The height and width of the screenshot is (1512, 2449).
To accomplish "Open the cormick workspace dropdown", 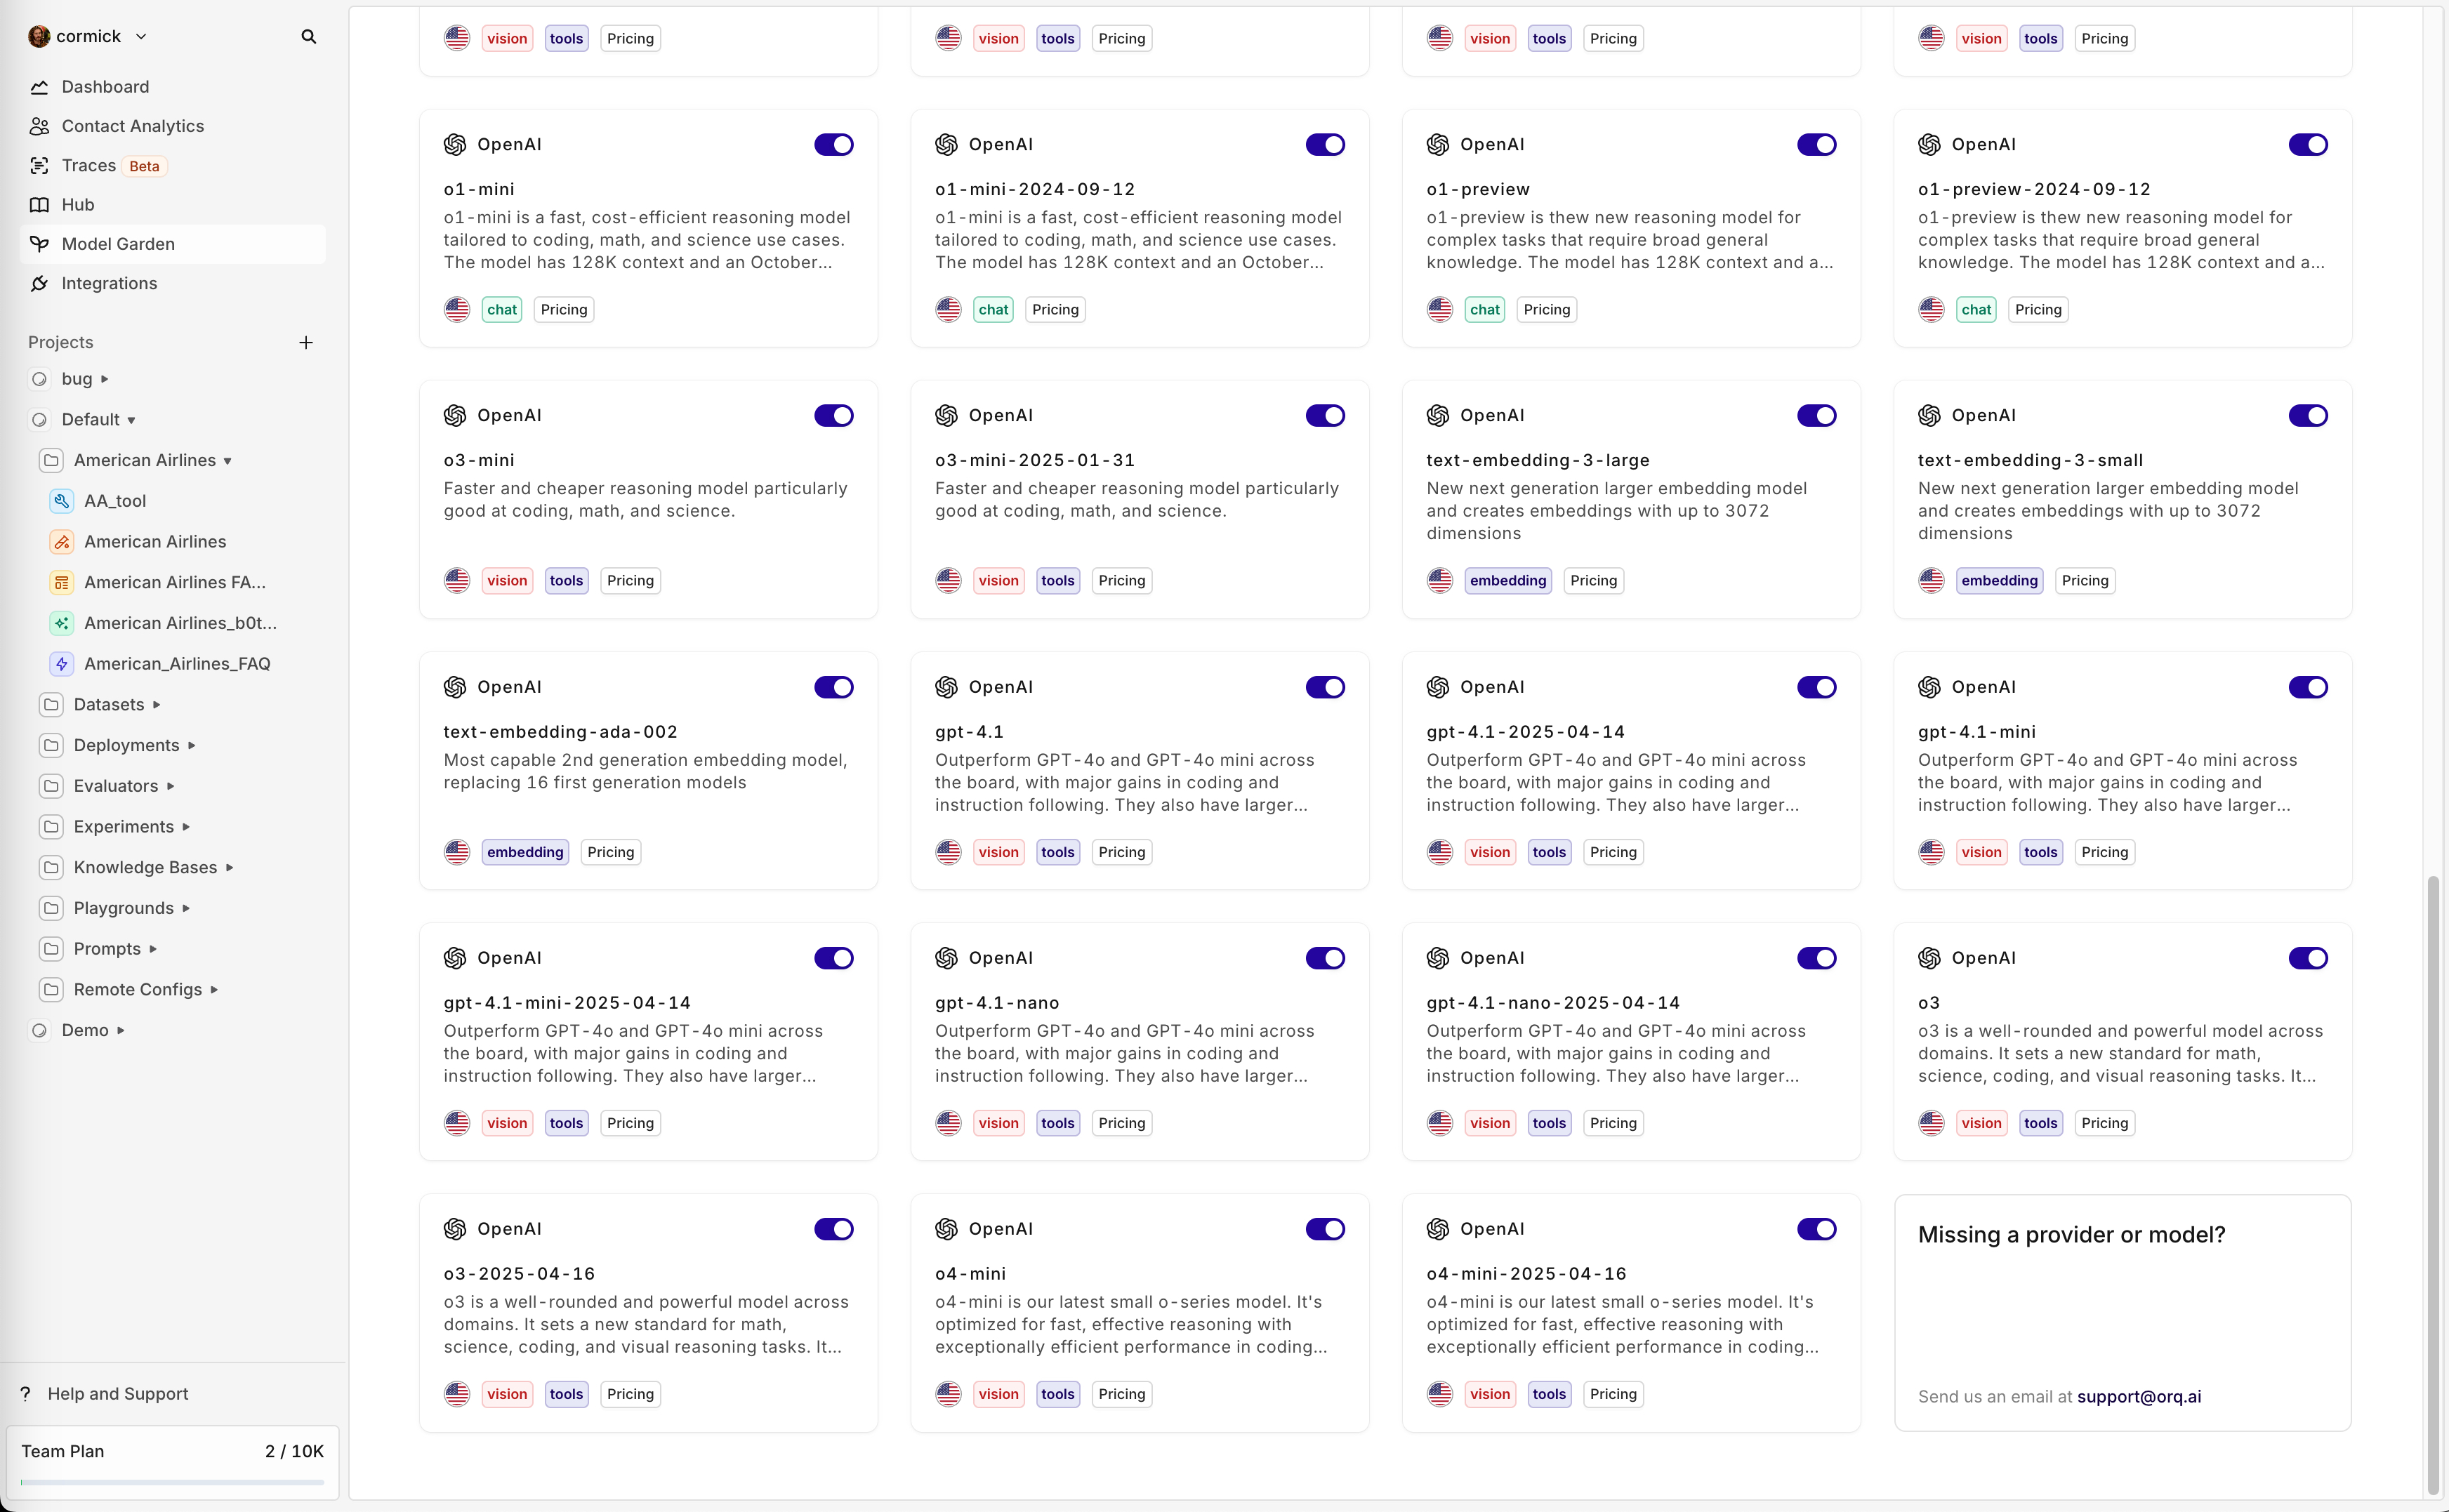I will [x=89, y=37].
